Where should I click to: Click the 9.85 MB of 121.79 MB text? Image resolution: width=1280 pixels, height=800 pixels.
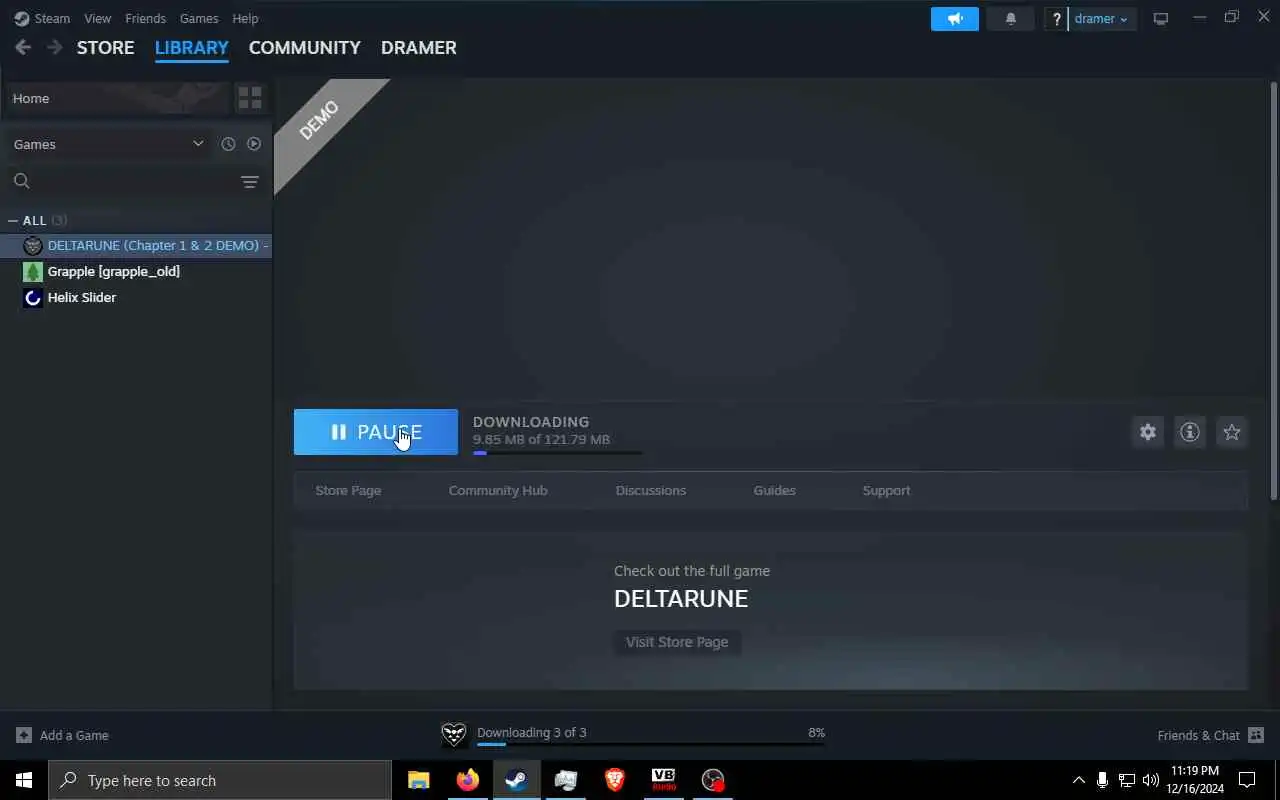click(x=541, y=439)
